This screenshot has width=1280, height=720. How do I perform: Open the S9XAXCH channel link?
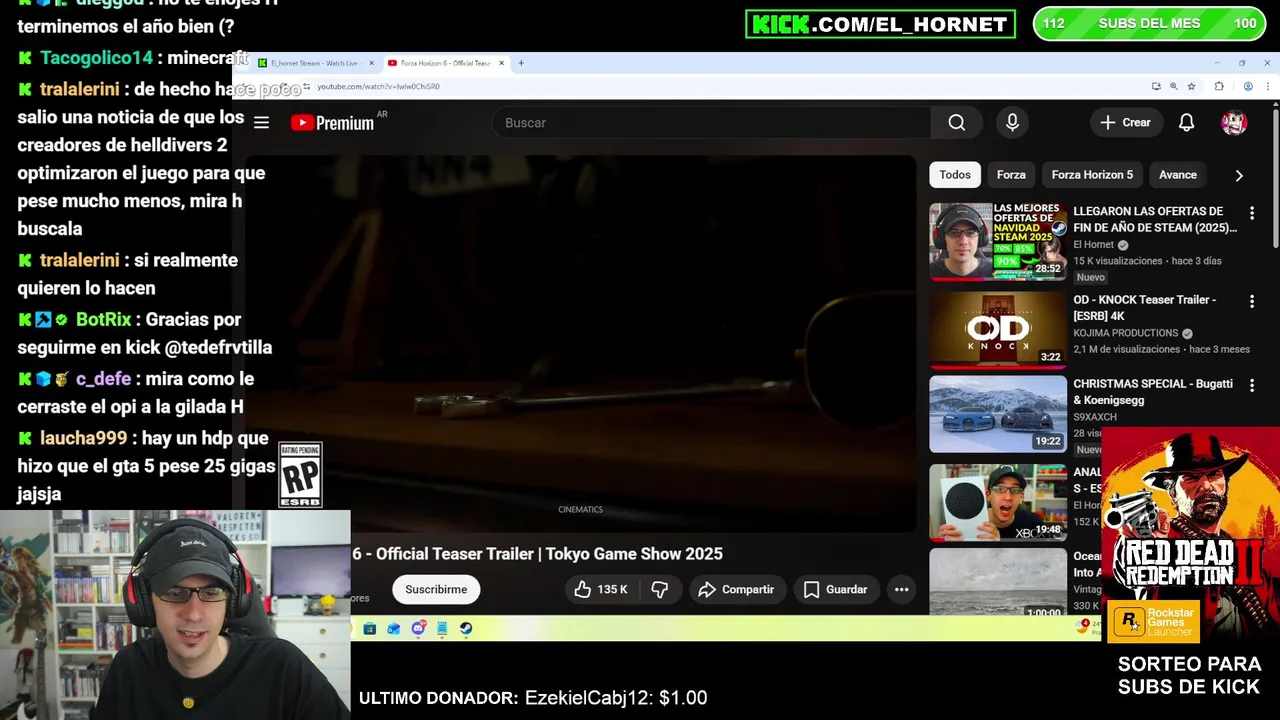(1097, 416)
